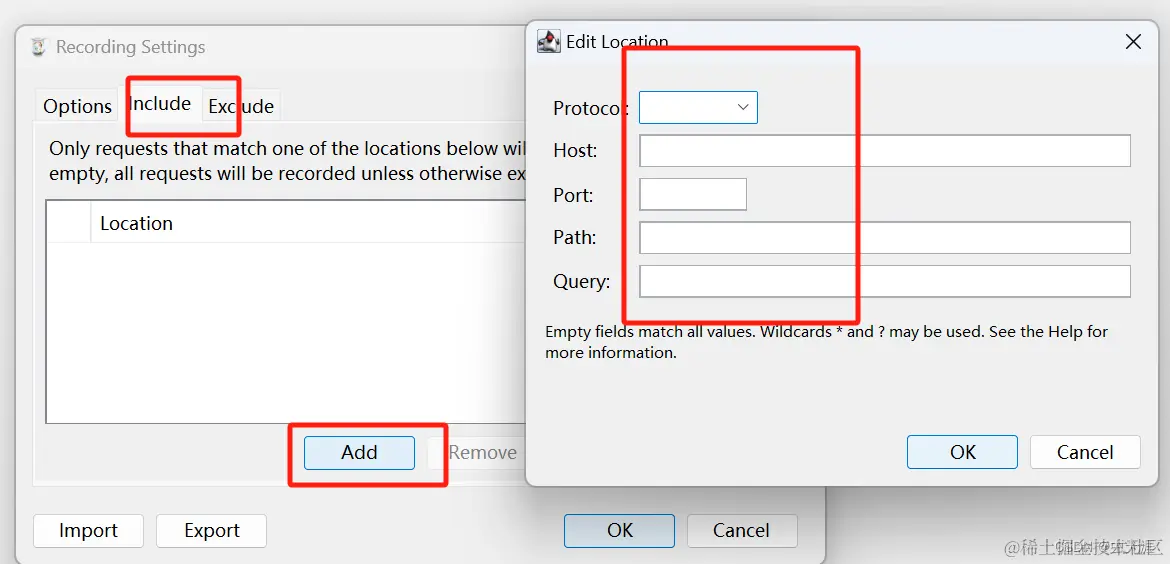Cancel the Edit Location dialog

(x=1085, y=452)
